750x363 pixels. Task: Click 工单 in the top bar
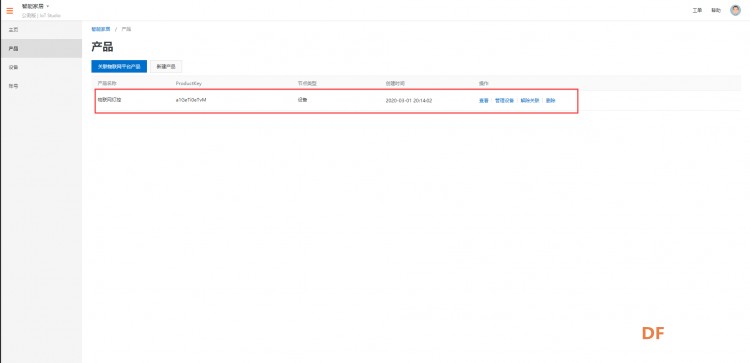point(697,11)
